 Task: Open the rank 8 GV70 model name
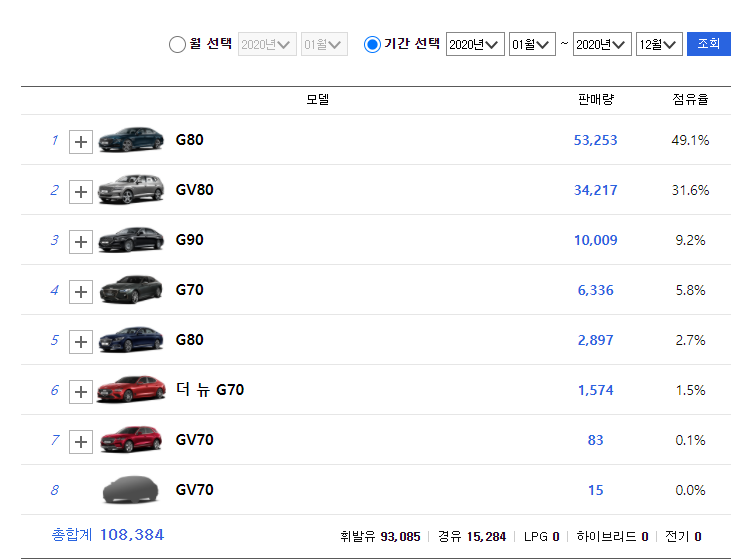click(194, 490)
